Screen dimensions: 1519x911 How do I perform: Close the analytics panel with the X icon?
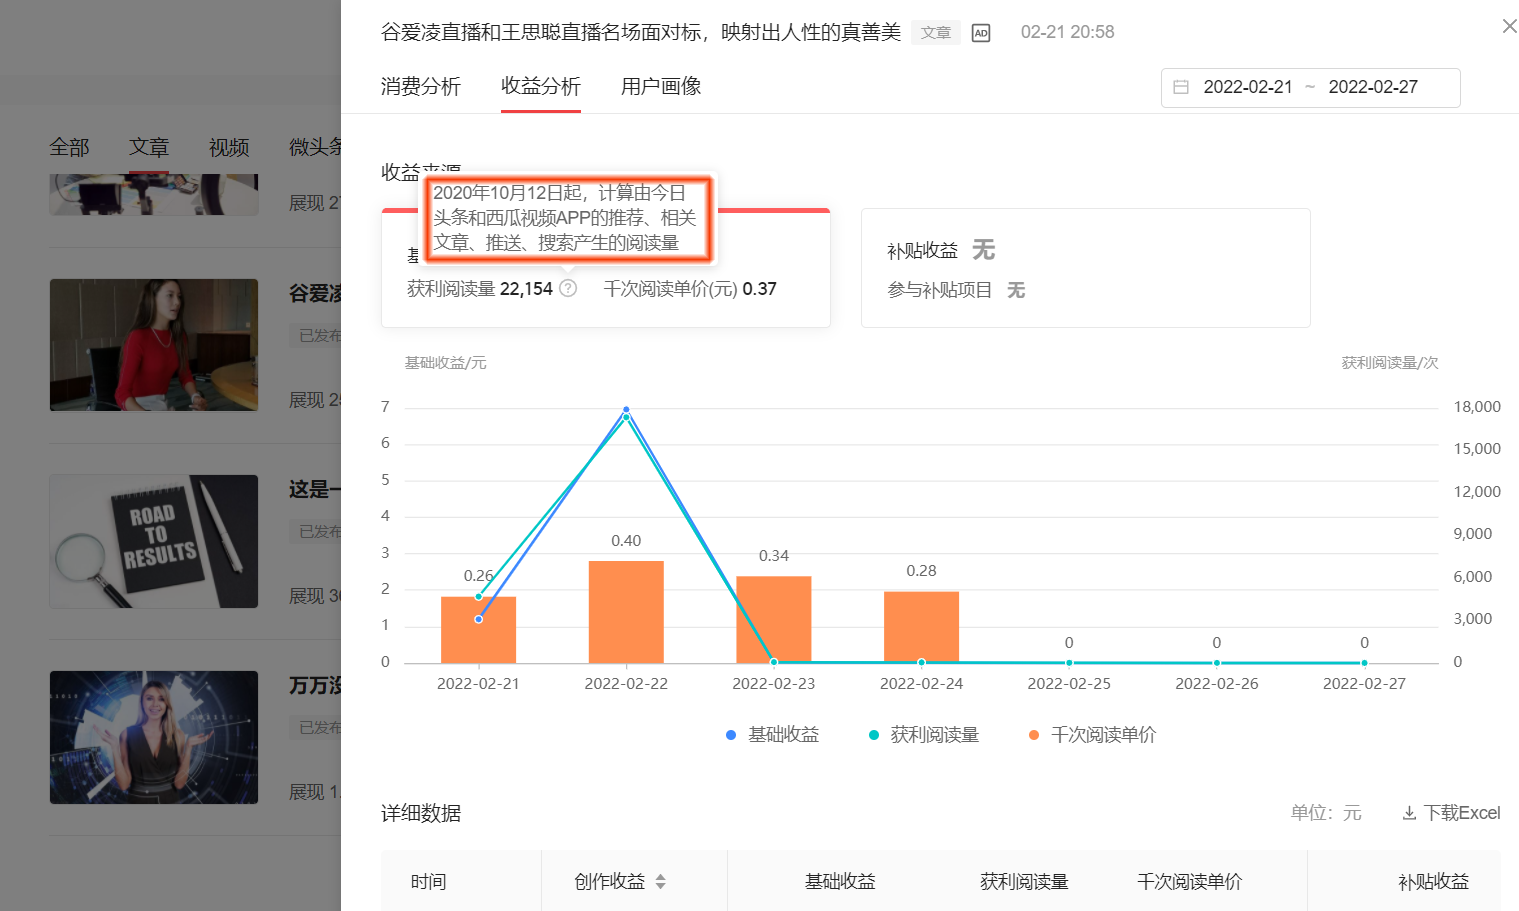(x=1509, y=26)
